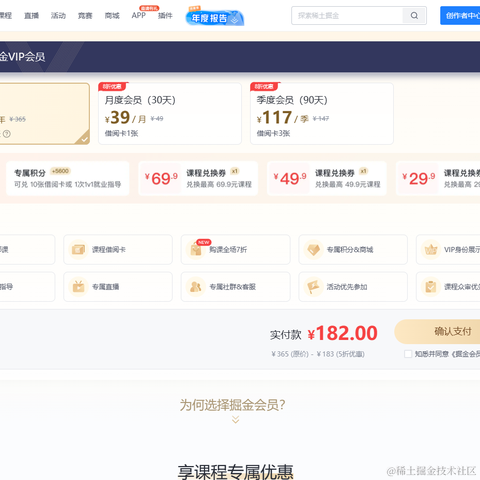
Task: Click the 确认支付 button
Action: point(437,331)
